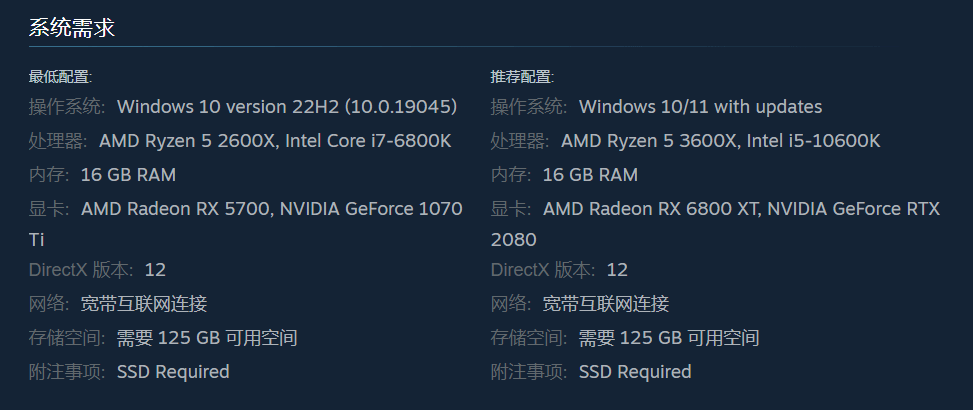Click recommended 宽带互联网连接 network text

point(606,304)
